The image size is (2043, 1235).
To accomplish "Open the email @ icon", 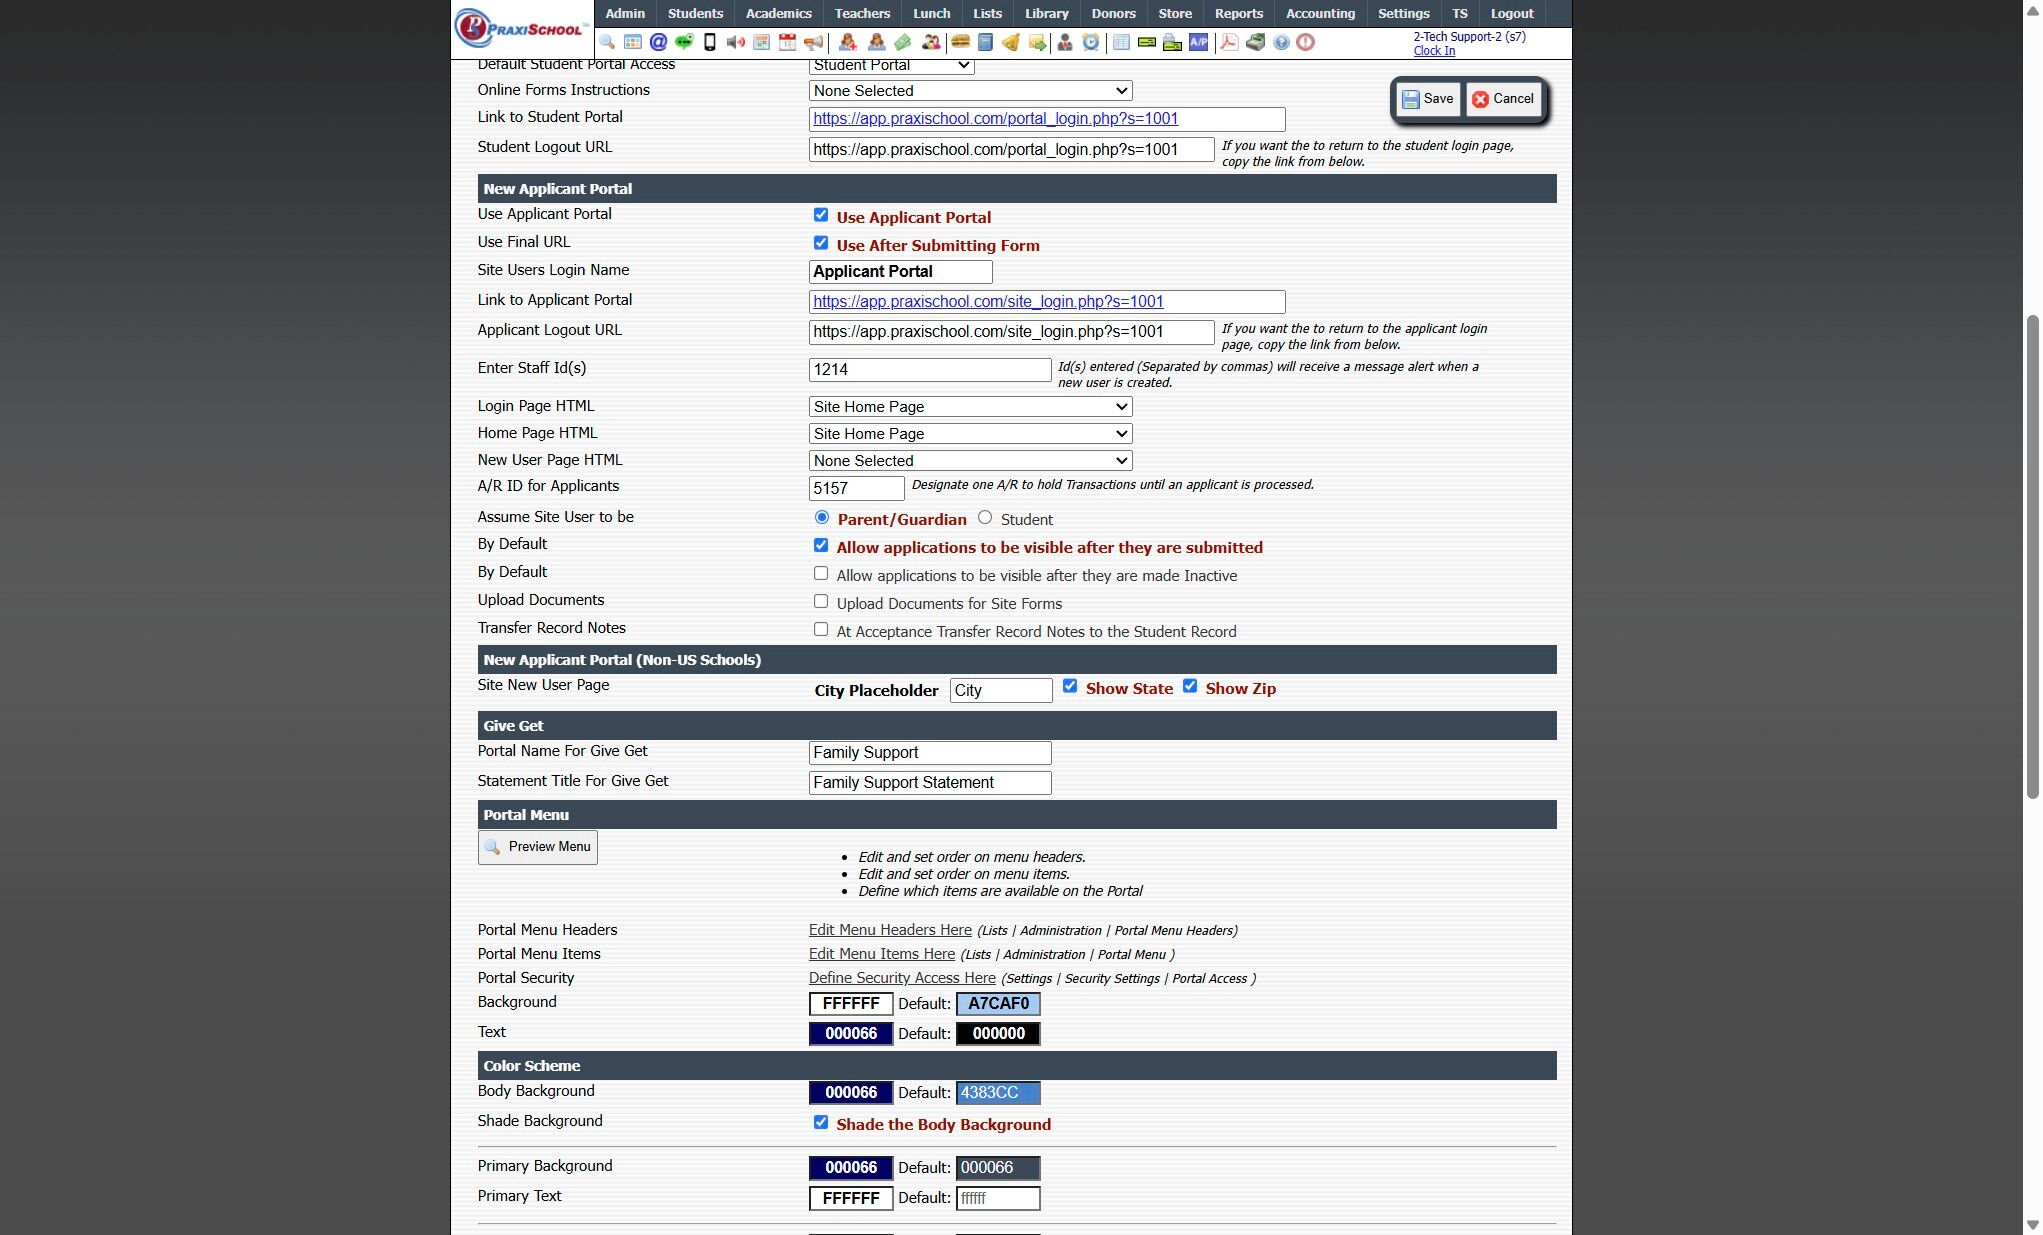I will coord(658,42).
